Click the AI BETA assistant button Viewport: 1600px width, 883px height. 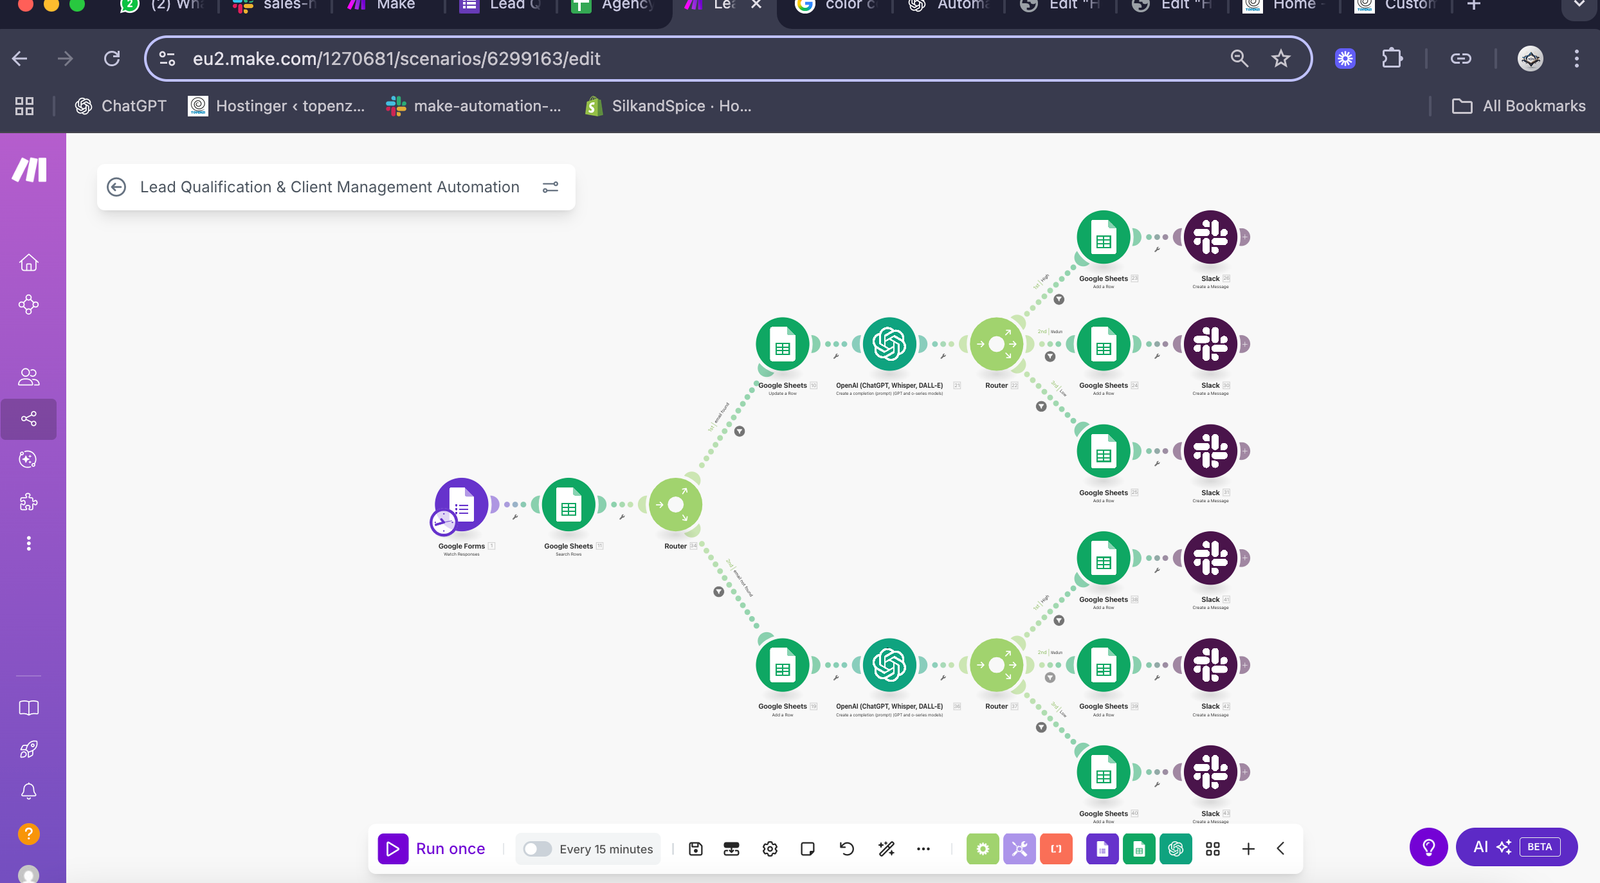[1516, 847]
